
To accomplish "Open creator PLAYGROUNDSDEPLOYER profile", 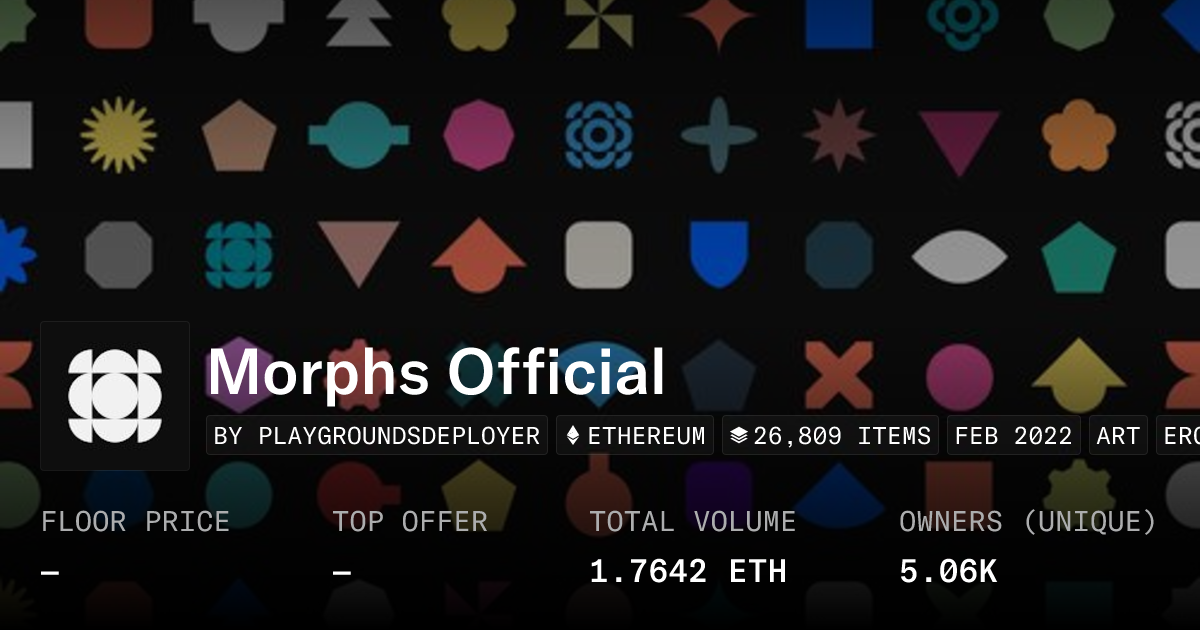I will [x=377, y=436].
